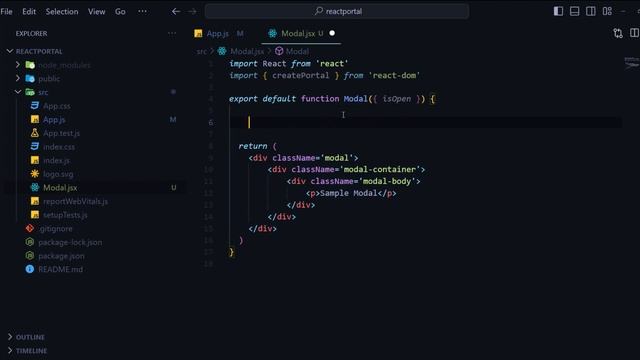
Task: Click the flask test icon beside App.test.js
Action: point(35,133)
